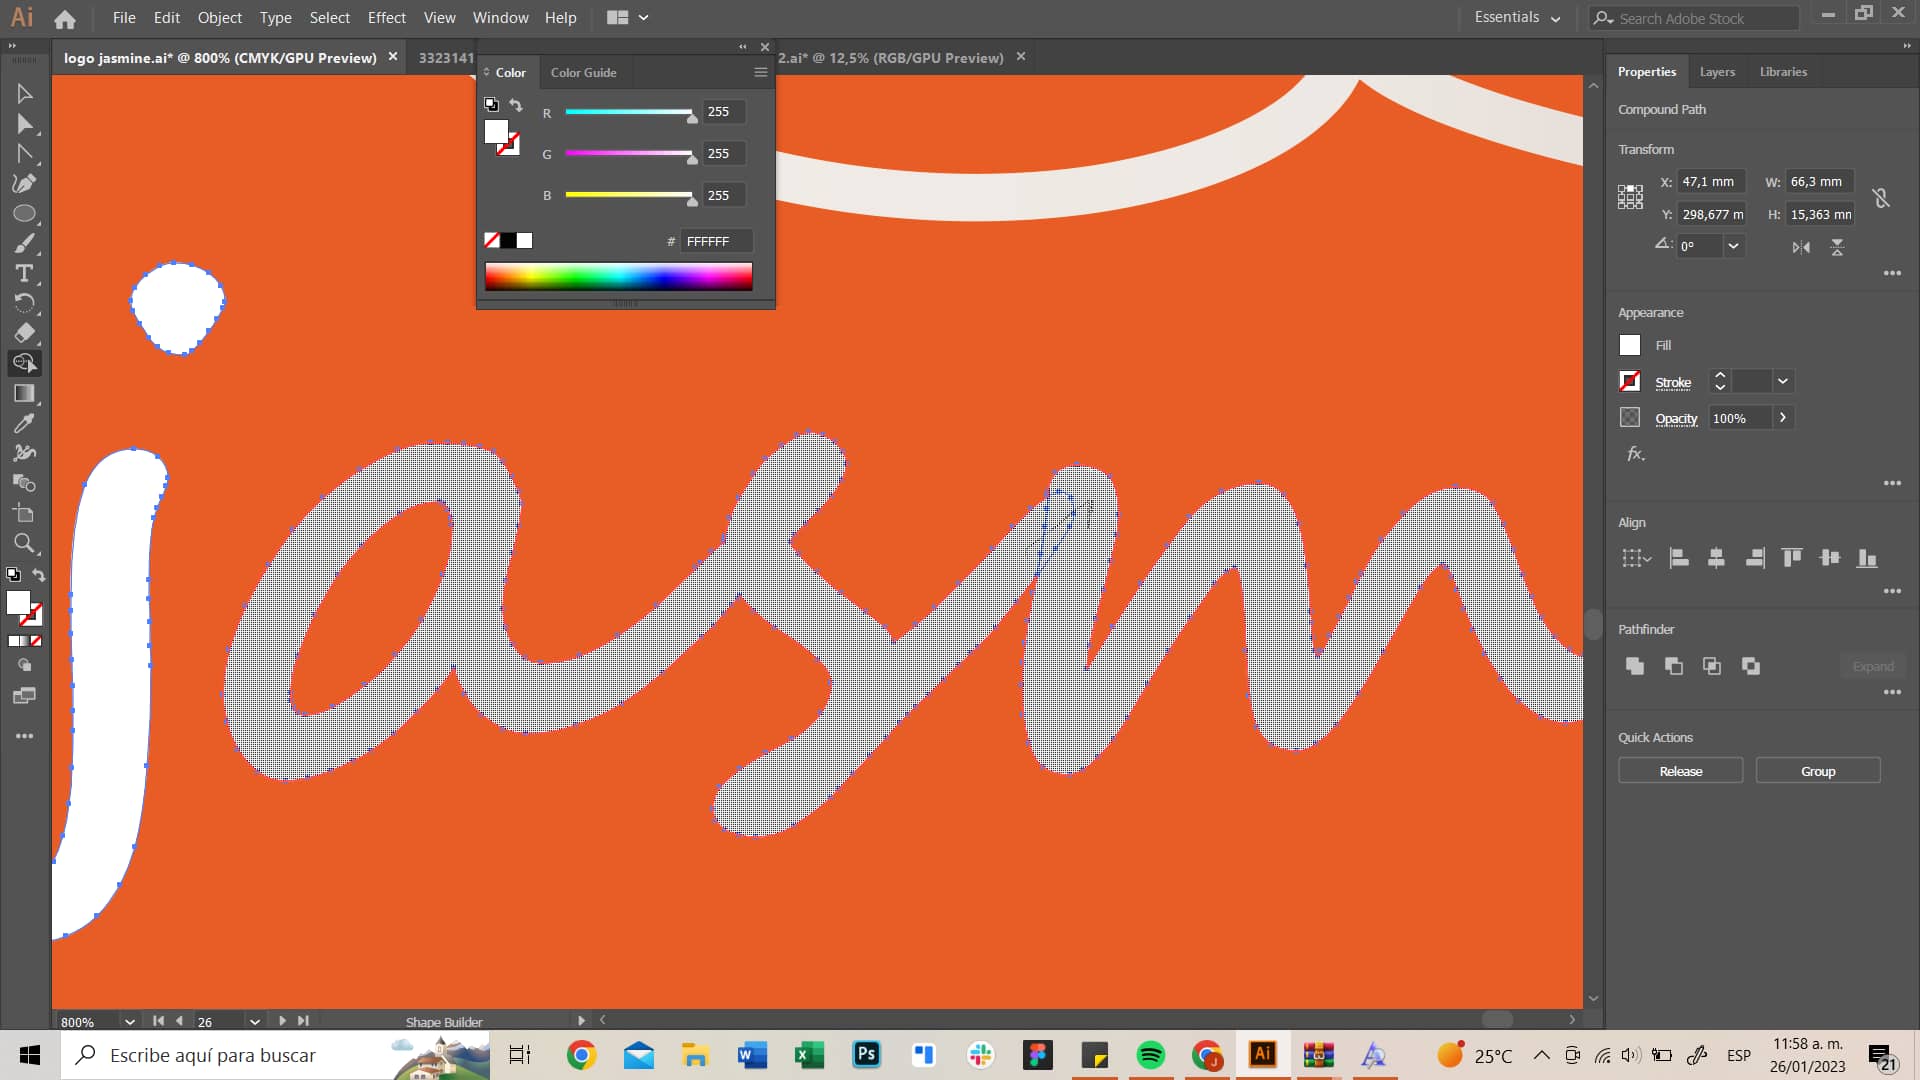
Task: Select a transform reference point
Action: coord(1630,197)
